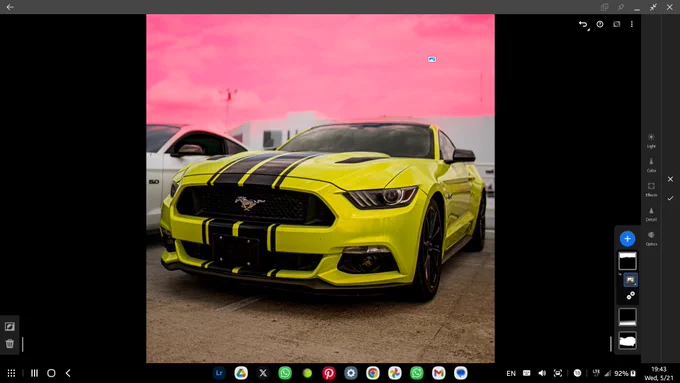
Task: Open the blue Messages app in taskbar
Action: point(461,373)
